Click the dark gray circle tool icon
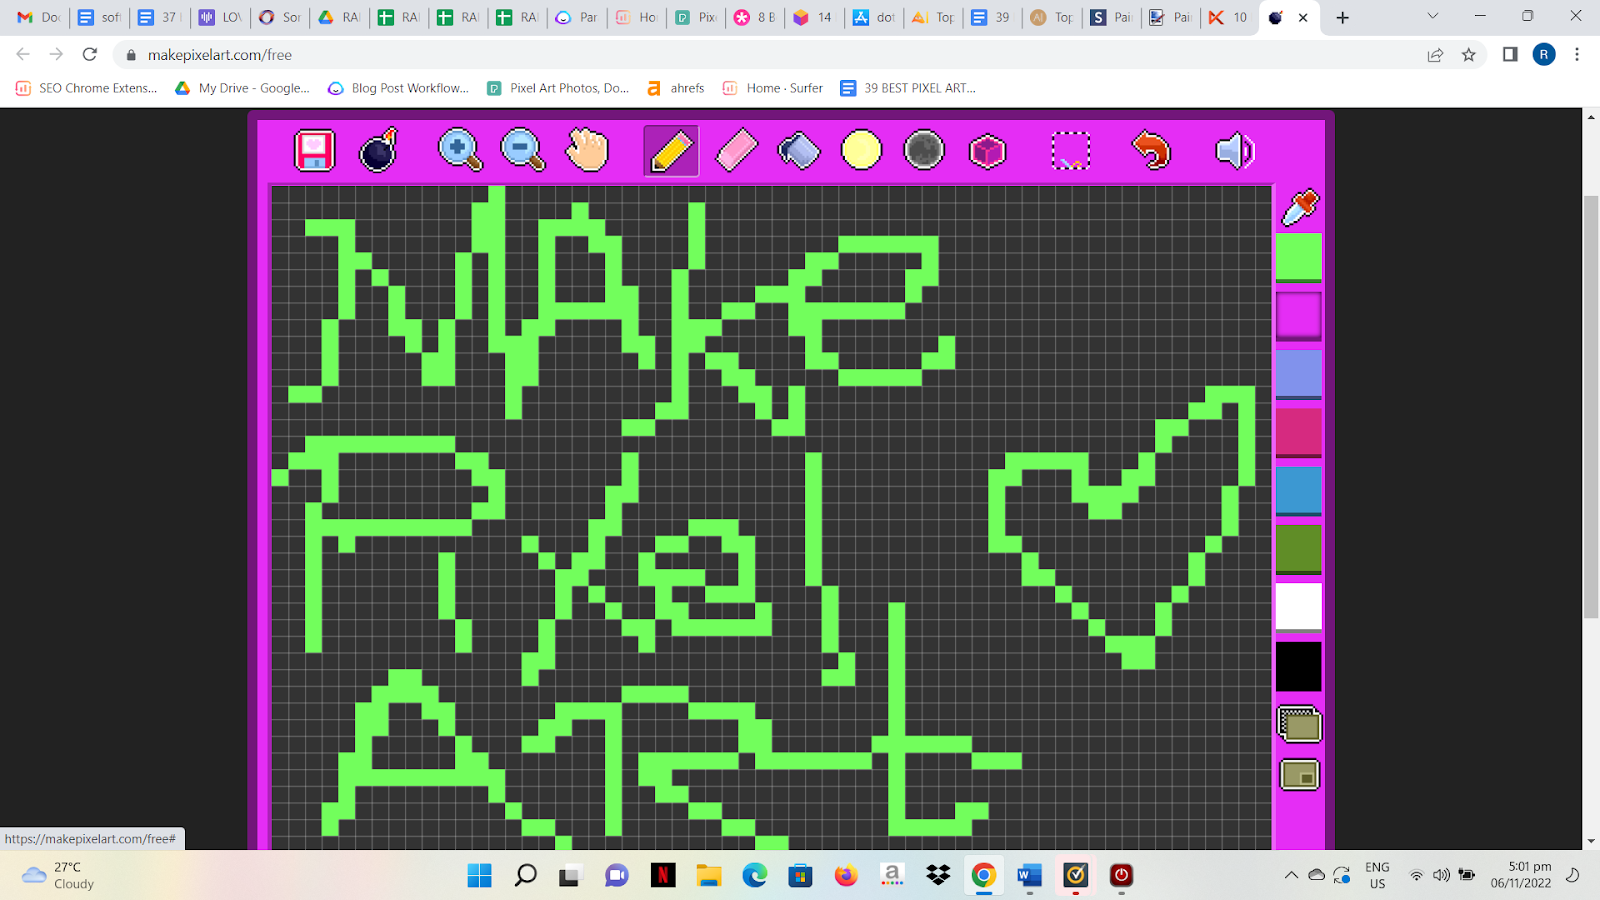The width and height of the screenshot is (1600, 900). pos(924,151)
